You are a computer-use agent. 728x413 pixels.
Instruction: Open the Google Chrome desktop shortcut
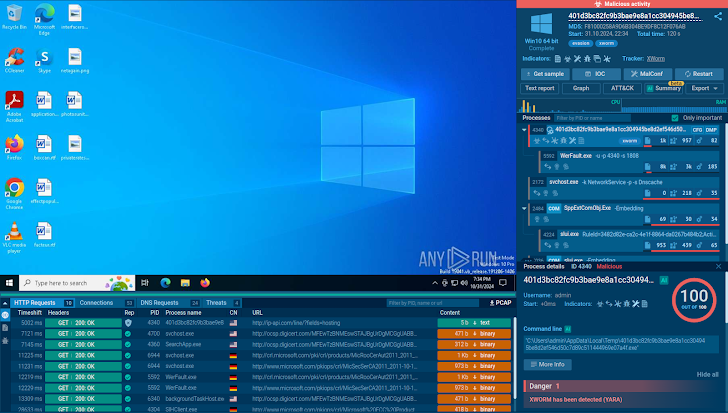pyautogui.click(x=14, y=188)
